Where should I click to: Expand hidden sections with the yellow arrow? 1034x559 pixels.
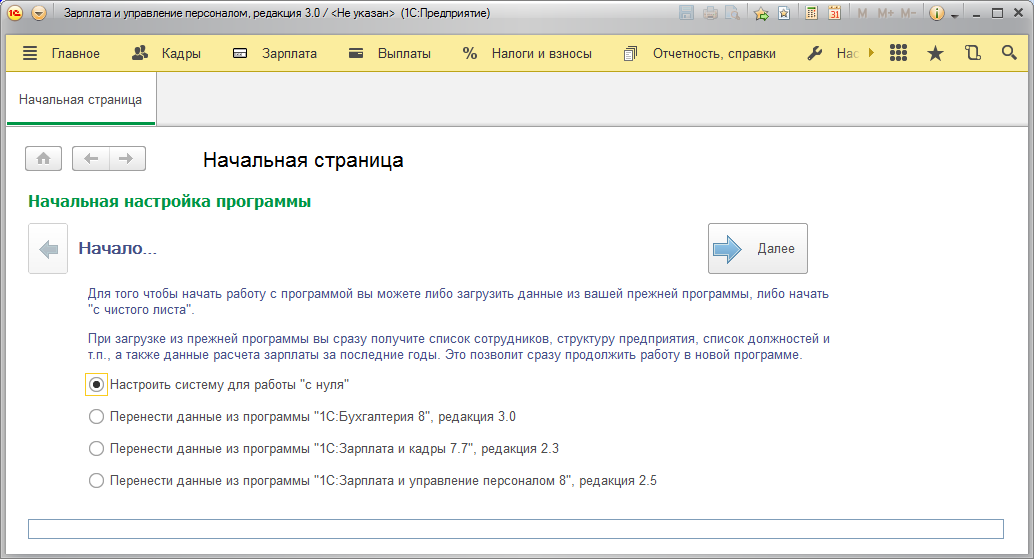coord(871,53)
